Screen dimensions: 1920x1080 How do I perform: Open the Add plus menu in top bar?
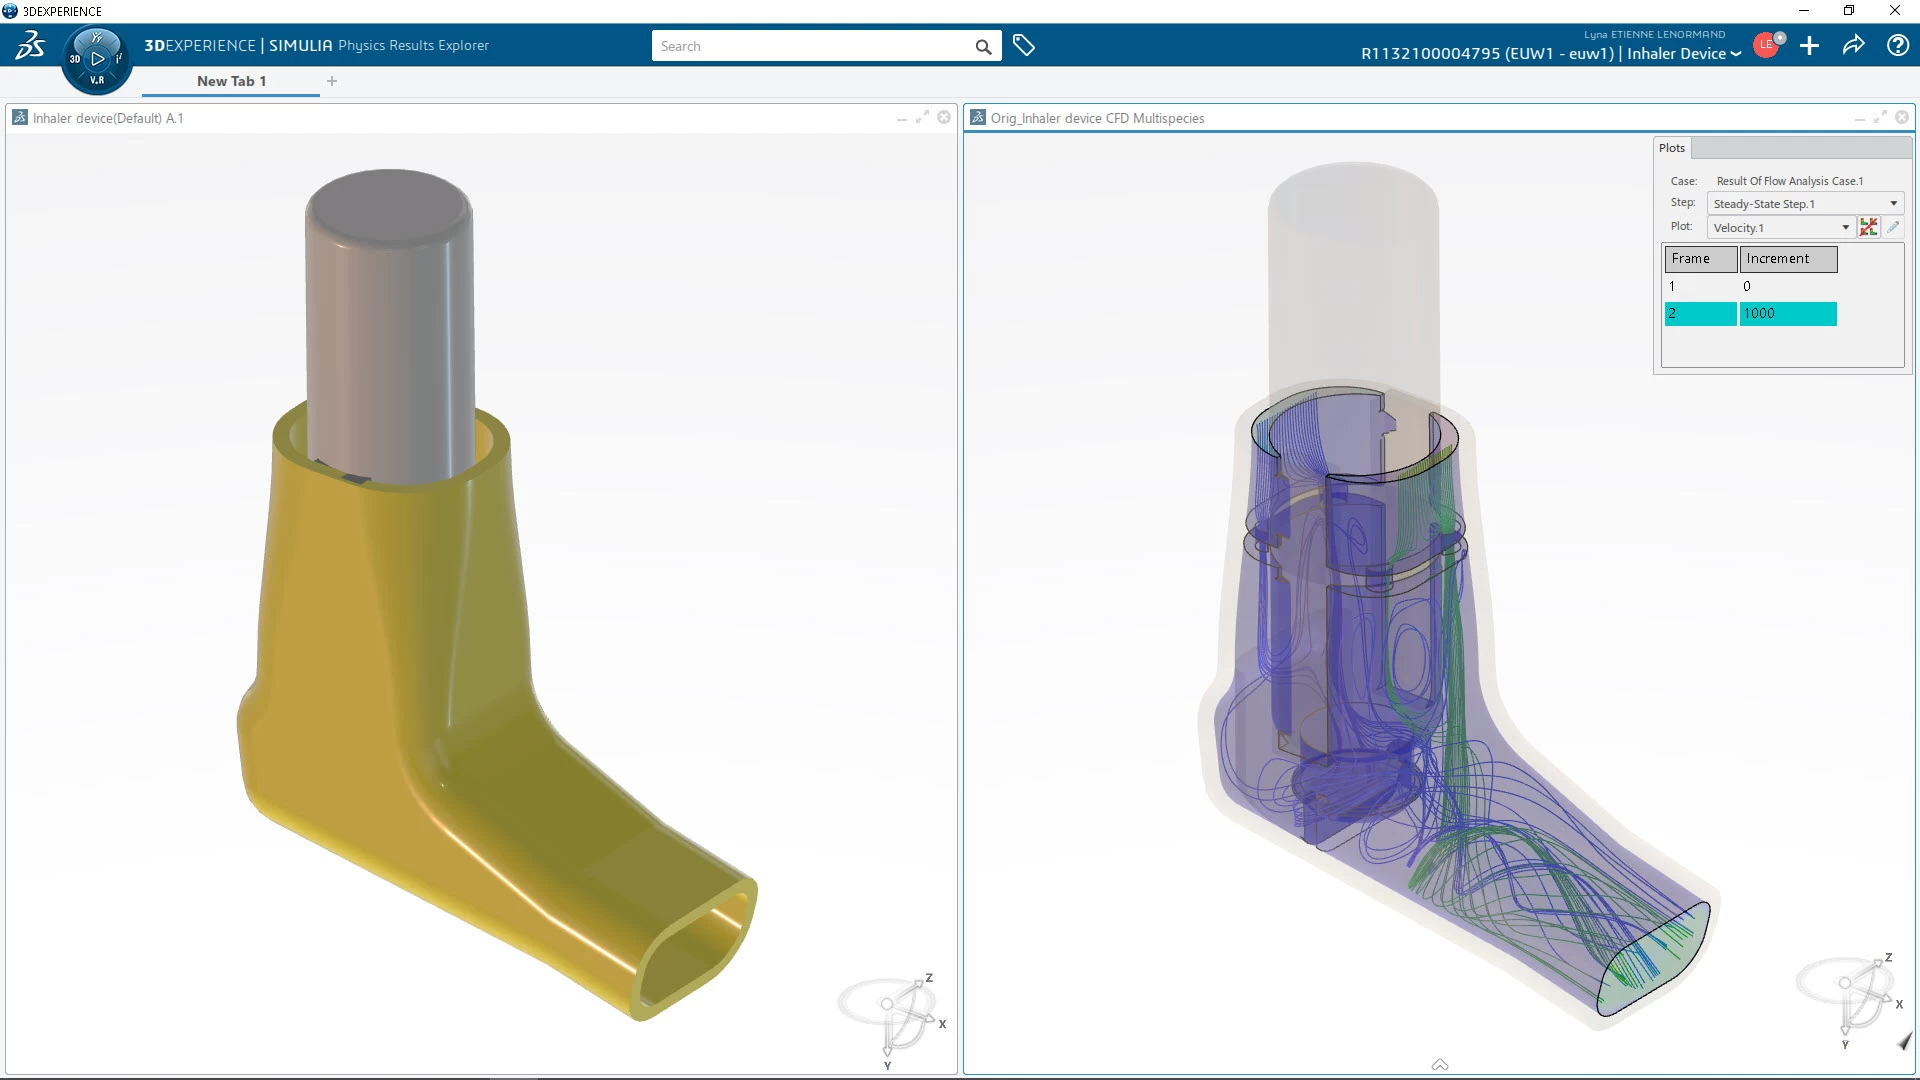(x=1809, y=46)
